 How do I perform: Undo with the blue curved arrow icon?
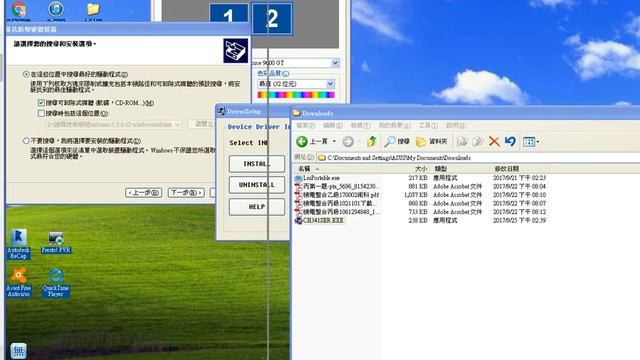pyautogui.click(x=510, y=142)
